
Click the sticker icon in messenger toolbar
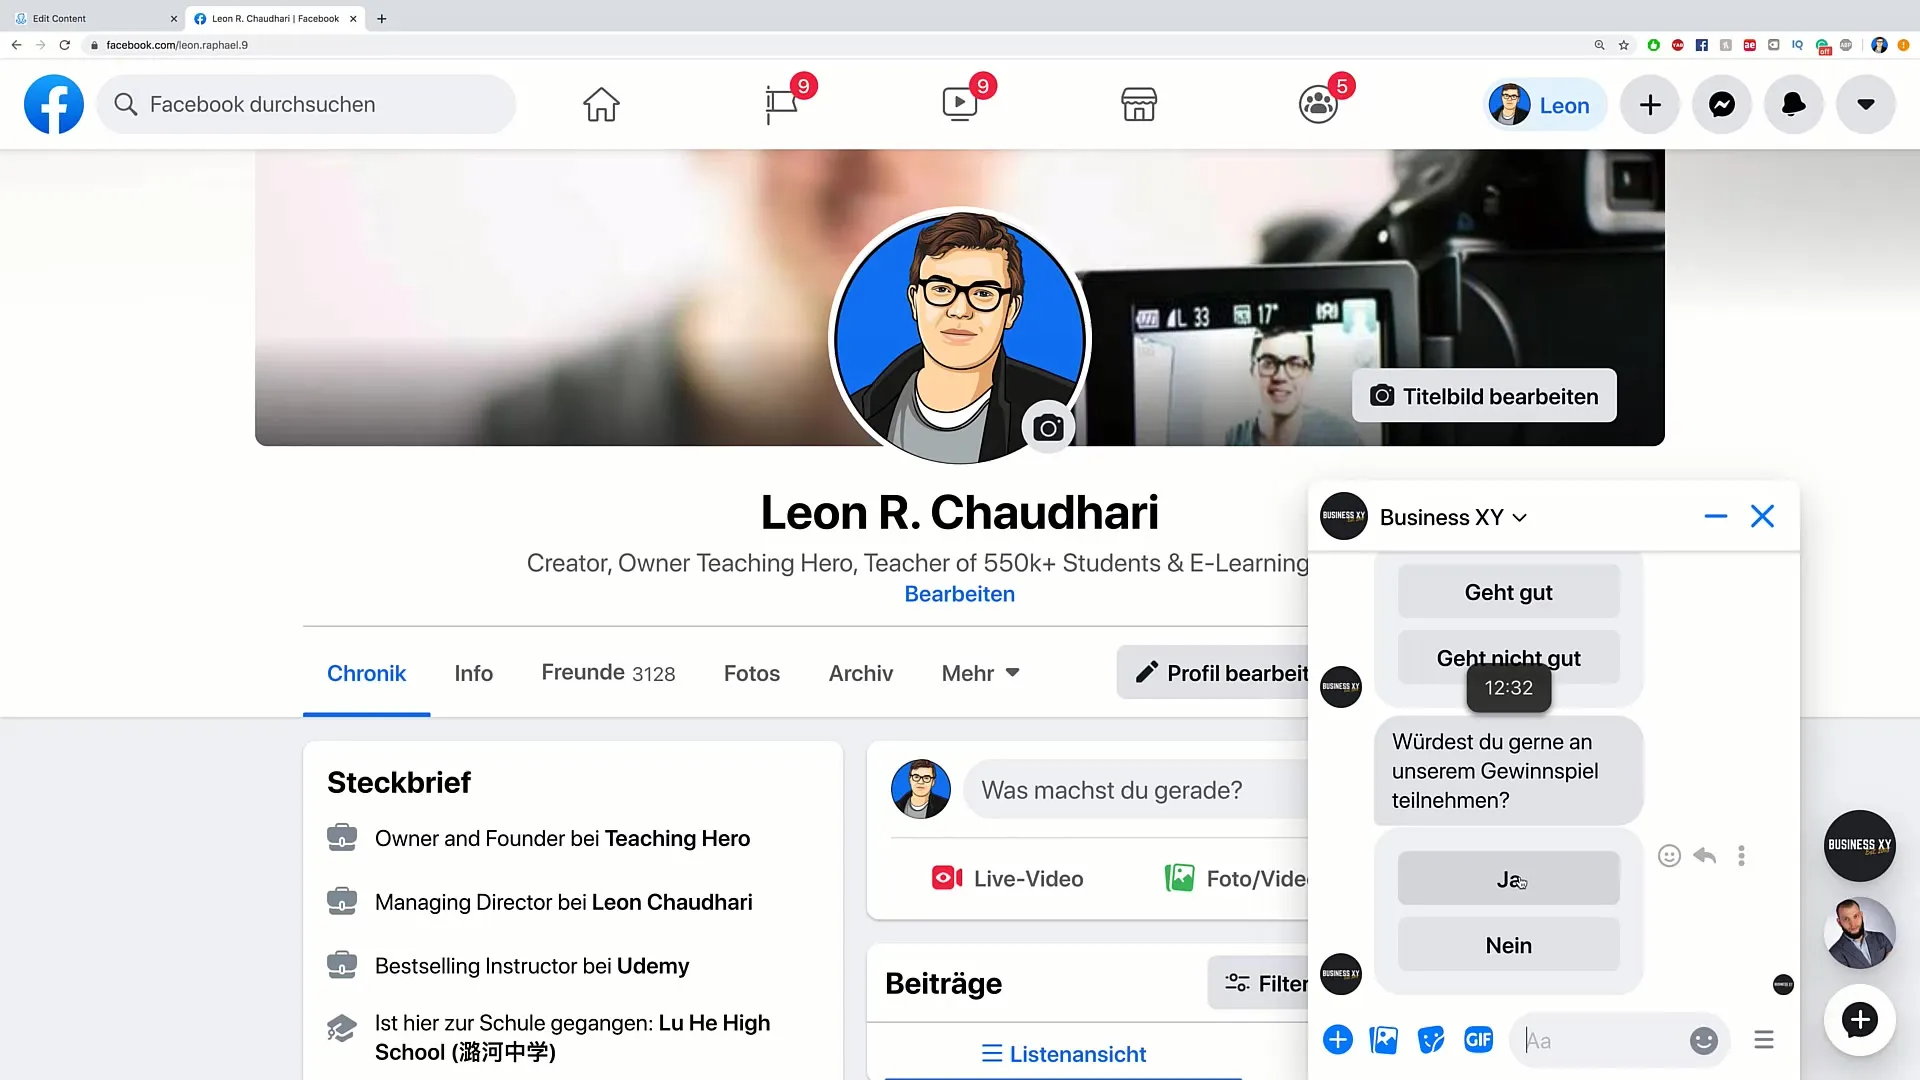coord(1431,1040)
